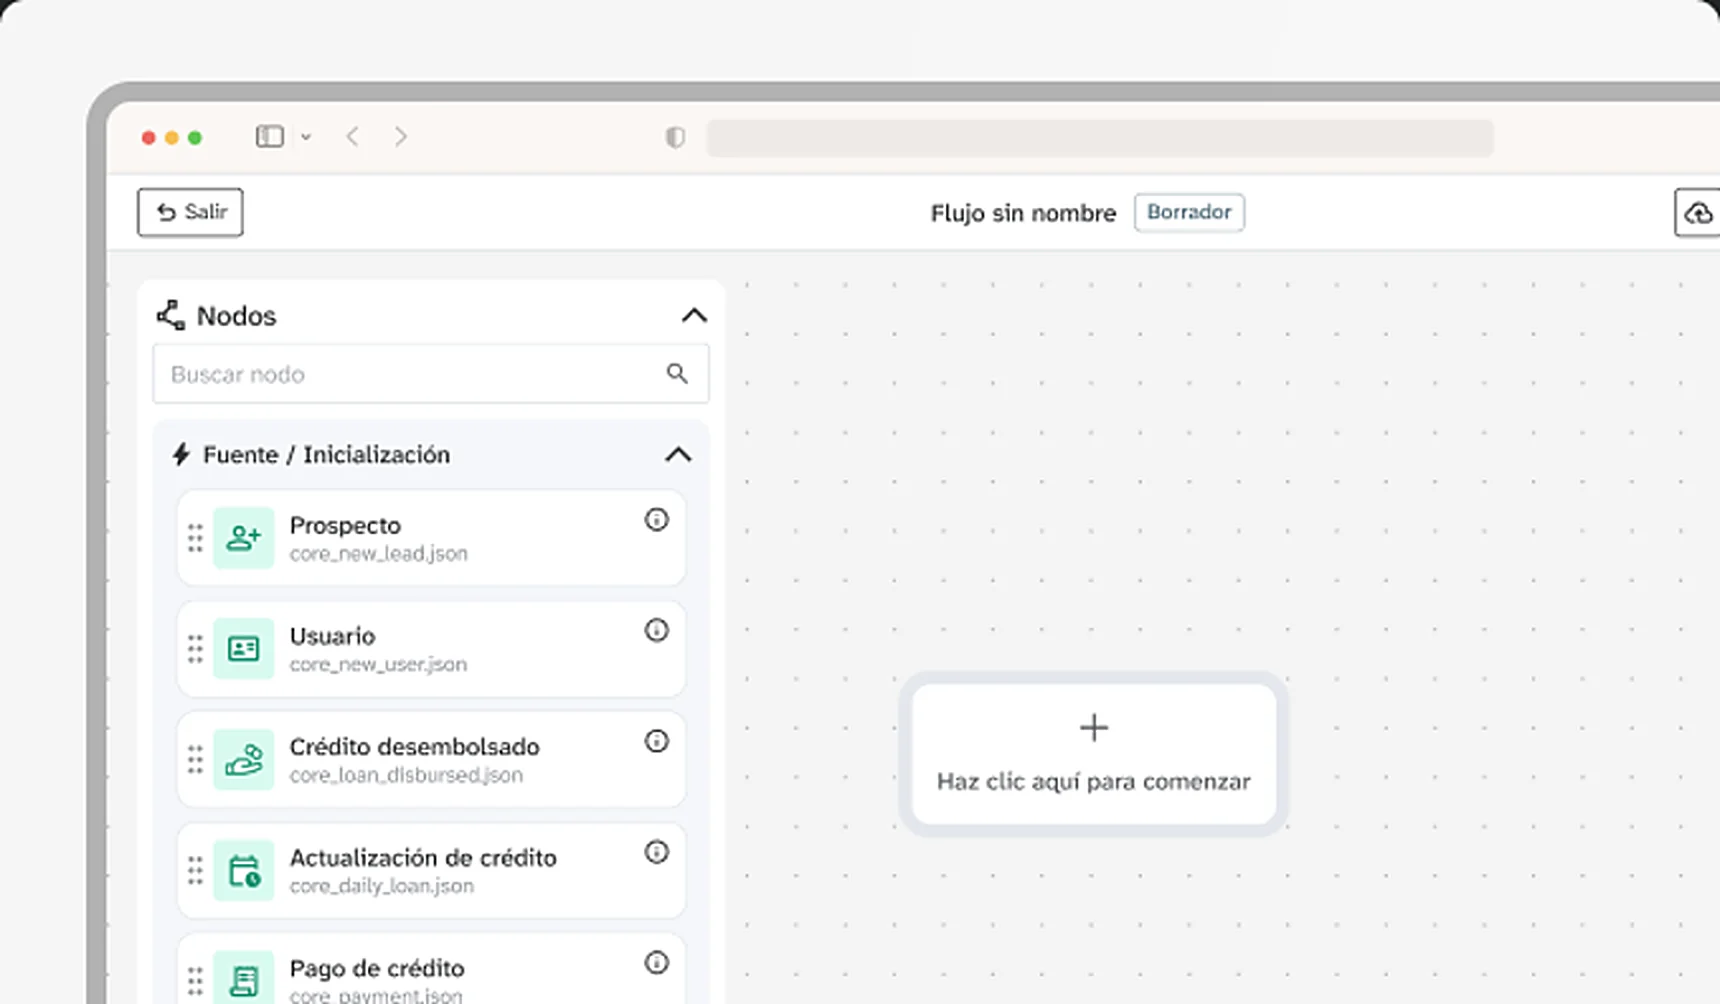Image resolution: width=1720 pixels, height=1004 pixels.
Task: Click the drag handle of Pago de crédito
Action: click(x=195, y=981)
